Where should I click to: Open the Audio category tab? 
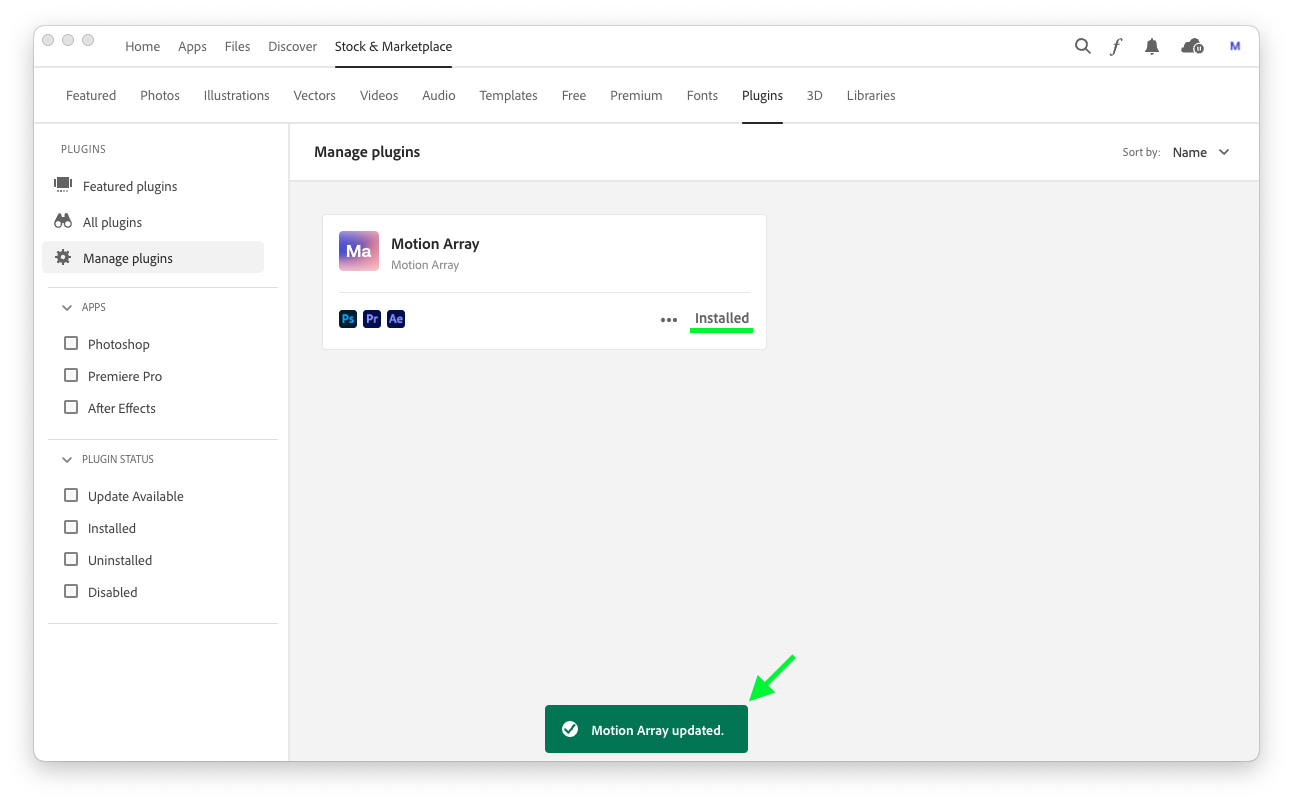click(x=439, y=95)
